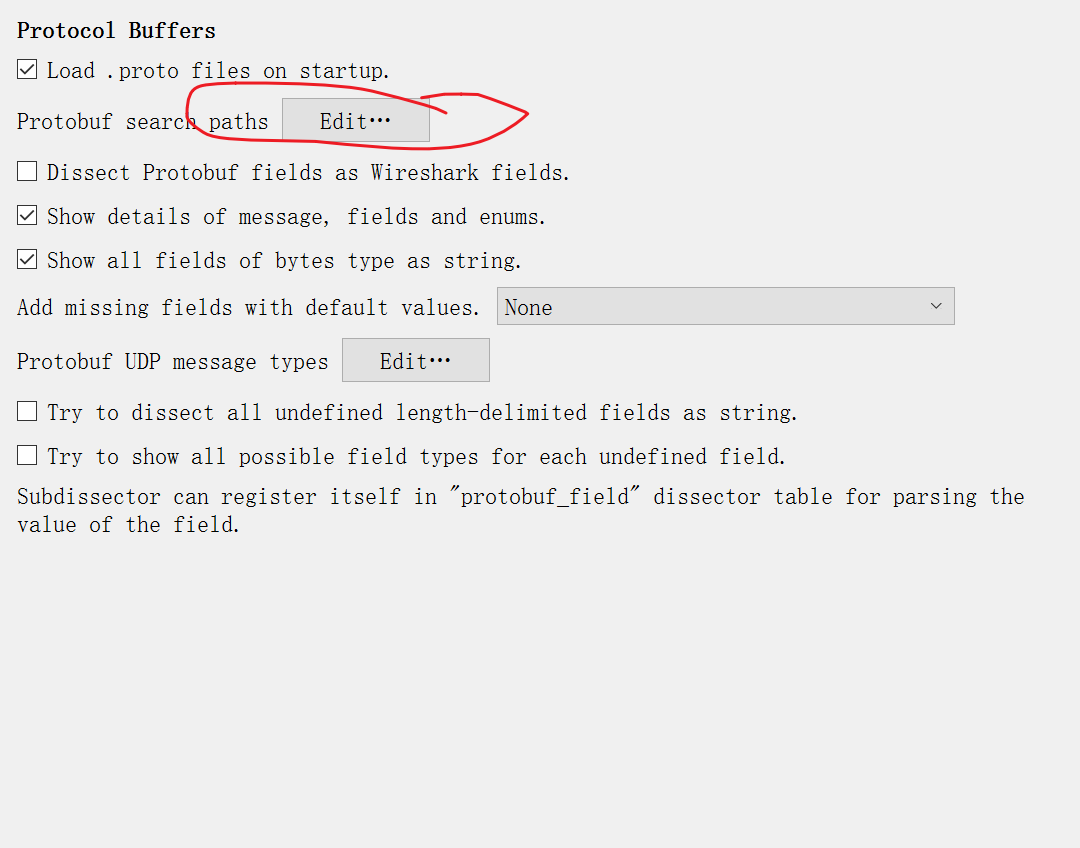Disable 'Show all fields of bytes type' checkbox

coord(27,260)
